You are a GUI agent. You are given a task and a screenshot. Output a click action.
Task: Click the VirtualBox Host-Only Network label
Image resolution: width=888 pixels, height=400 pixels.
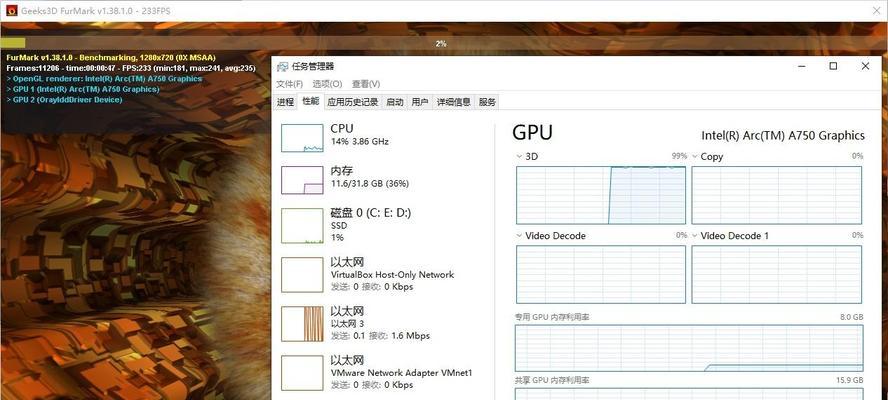point(392,274)
